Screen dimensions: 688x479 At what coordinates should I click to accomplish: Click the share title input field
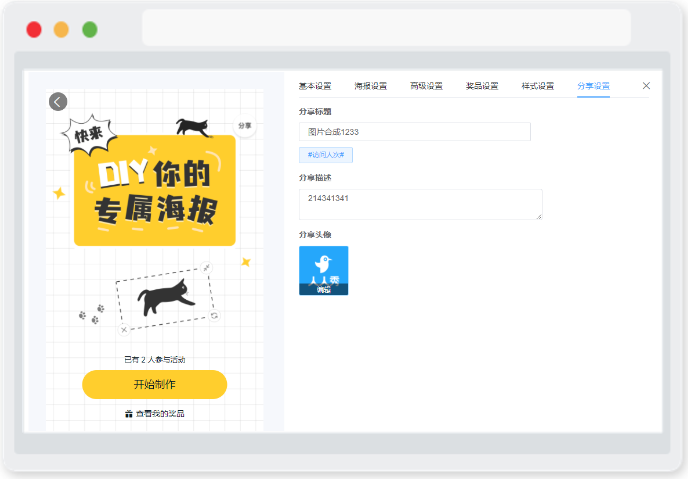point(415,132)
